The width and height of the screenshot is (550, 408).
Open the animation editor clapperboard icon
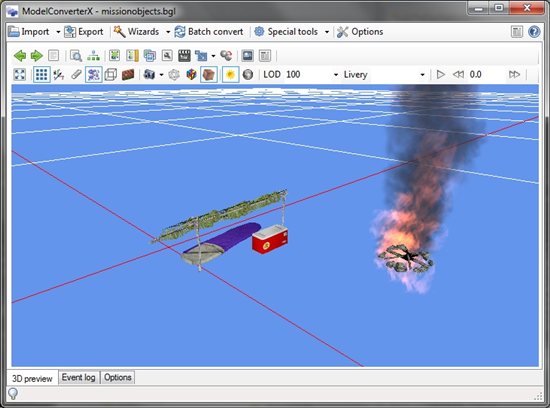(184, 55)
